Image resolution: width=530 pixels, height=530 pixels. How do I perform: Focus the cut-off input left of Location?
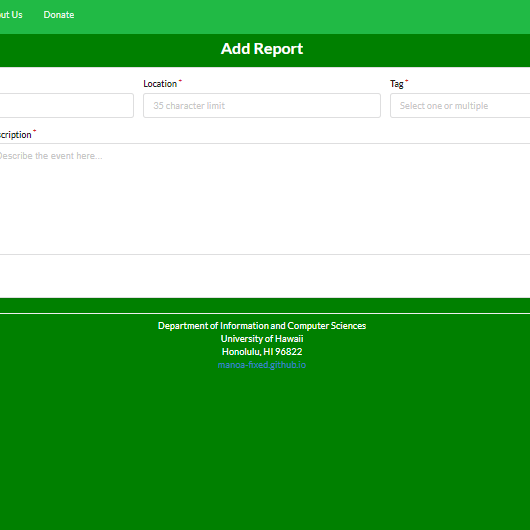[x=67, y=105]
